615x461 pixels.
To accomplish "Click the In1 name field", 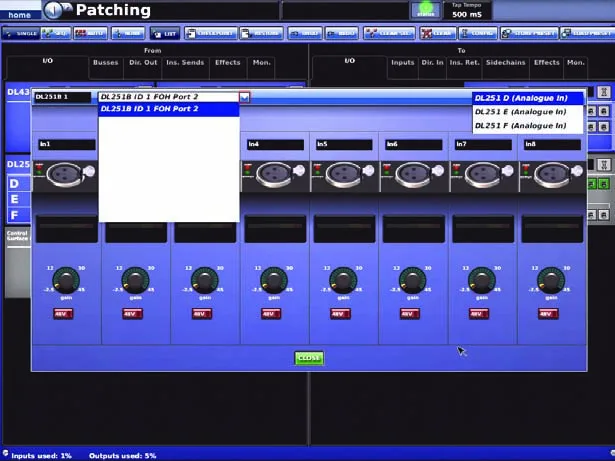I will pos(67,144).
